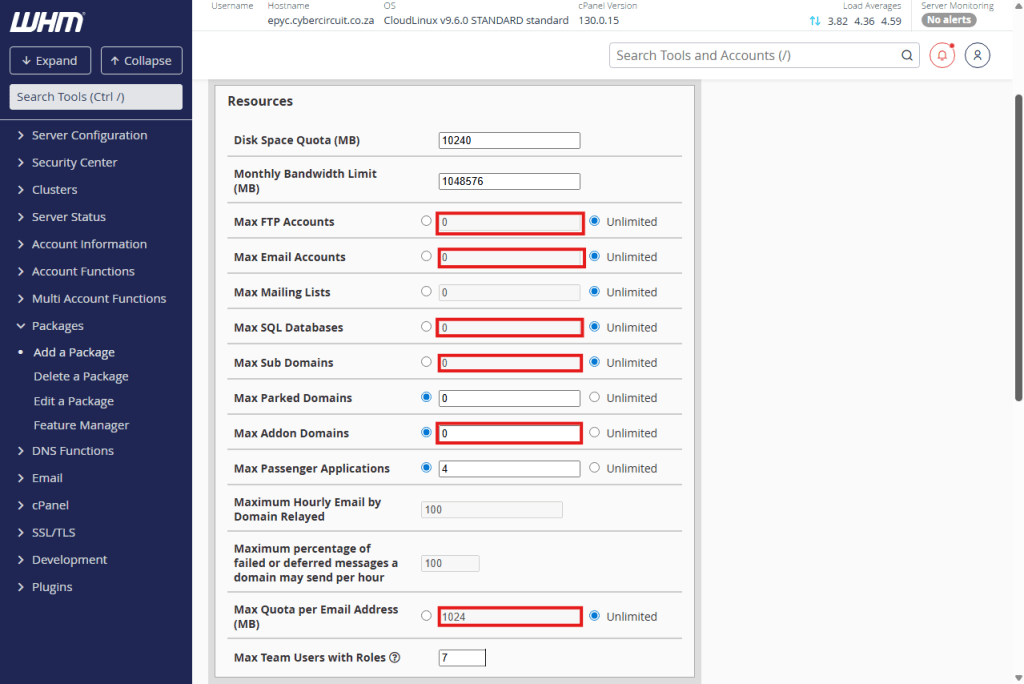Click the load averages arrows icon
This screenshot has height=684, width=1024.
[814, 21]
